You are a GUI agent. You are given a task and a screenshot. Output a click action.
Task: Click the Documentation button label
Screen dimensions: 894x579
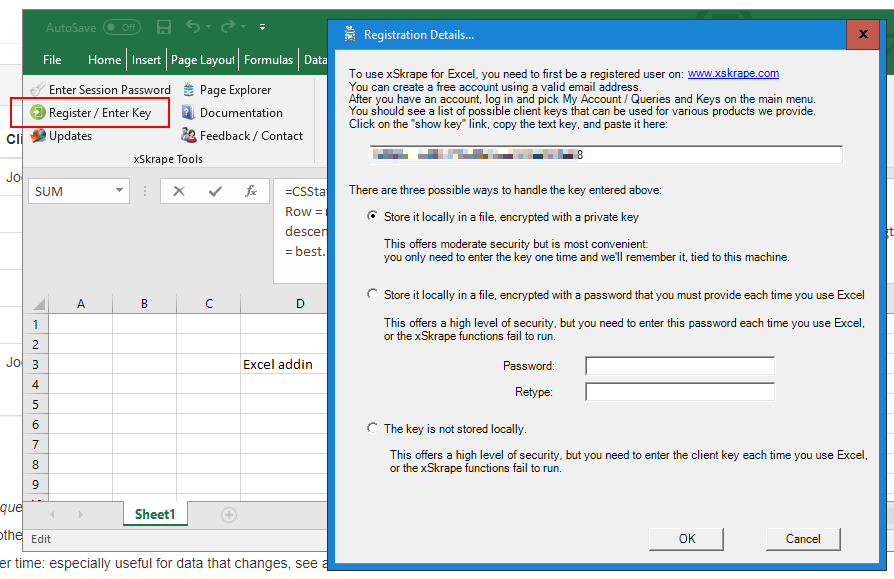[x=241, y=113]
